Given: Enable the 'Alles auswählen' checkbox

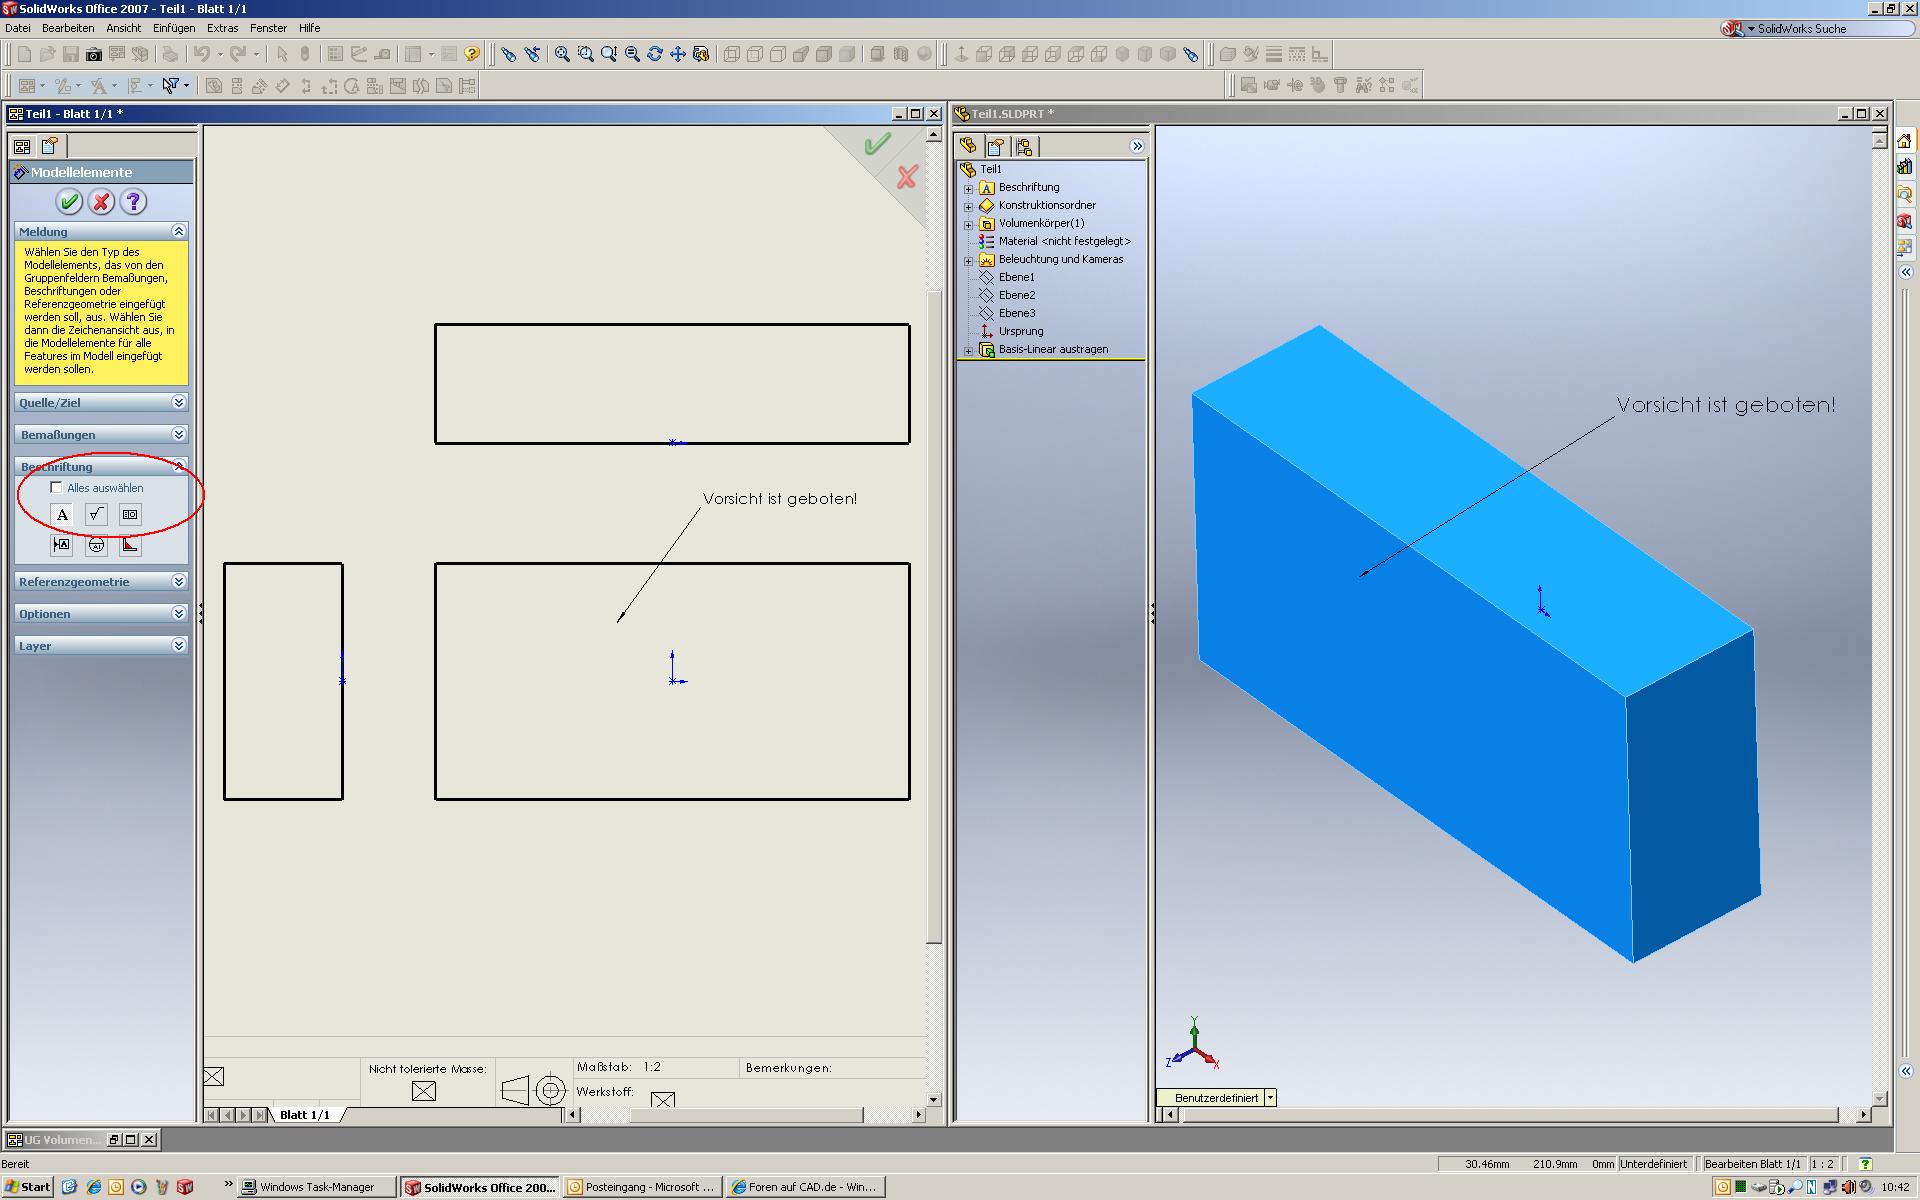Looking at the screenshot, I should point(57,488).
